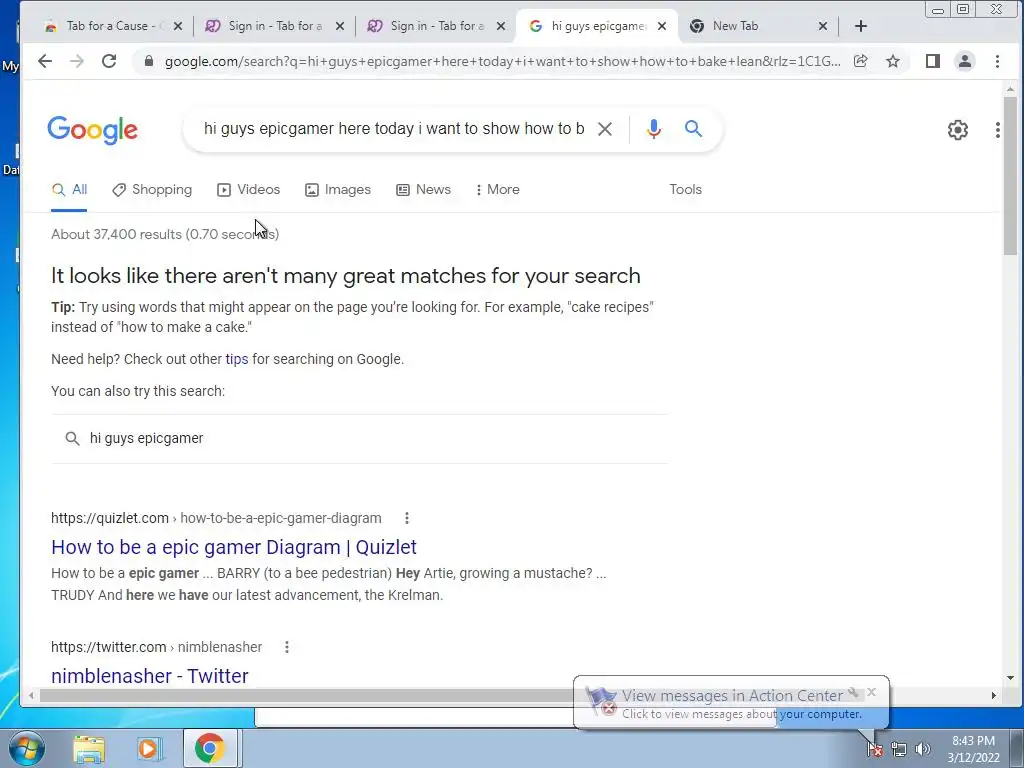The width and height of the screenshot is (1024, 768).
Task: Switch to News results
Action: (424, 190)
